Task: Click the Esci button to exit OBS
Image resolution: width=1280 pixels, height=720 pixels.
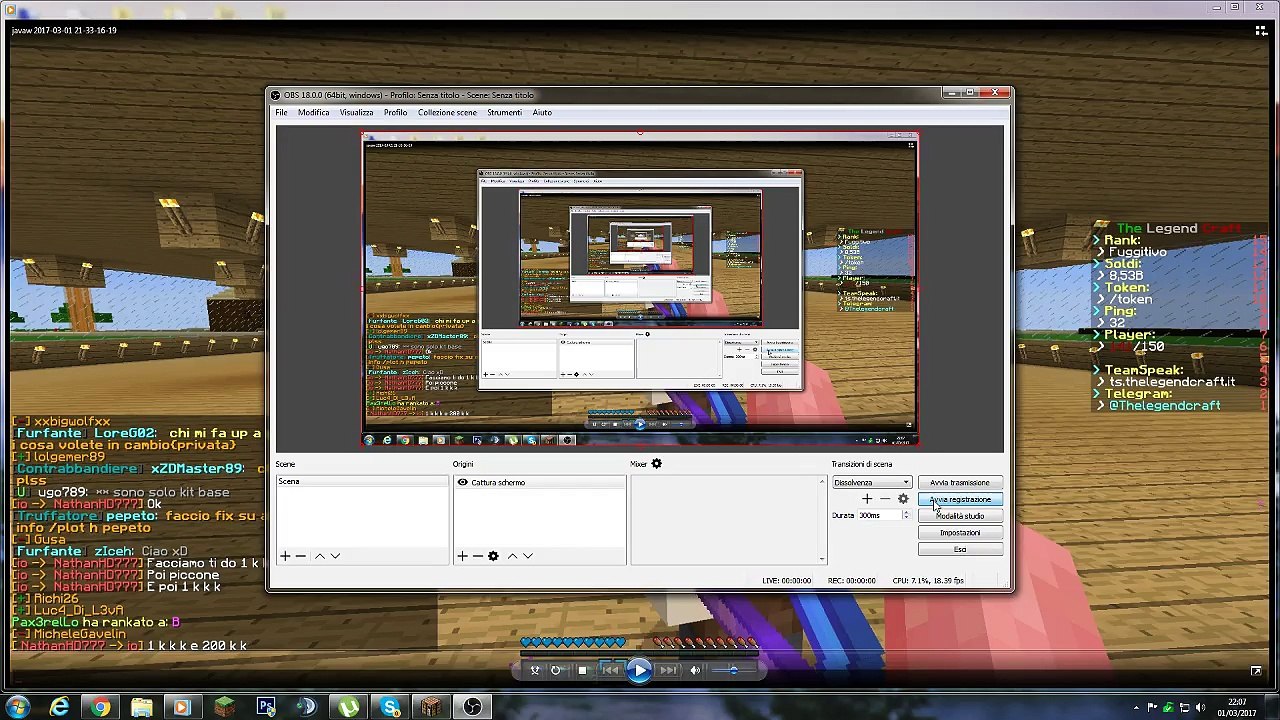Action: pos(960,549)
